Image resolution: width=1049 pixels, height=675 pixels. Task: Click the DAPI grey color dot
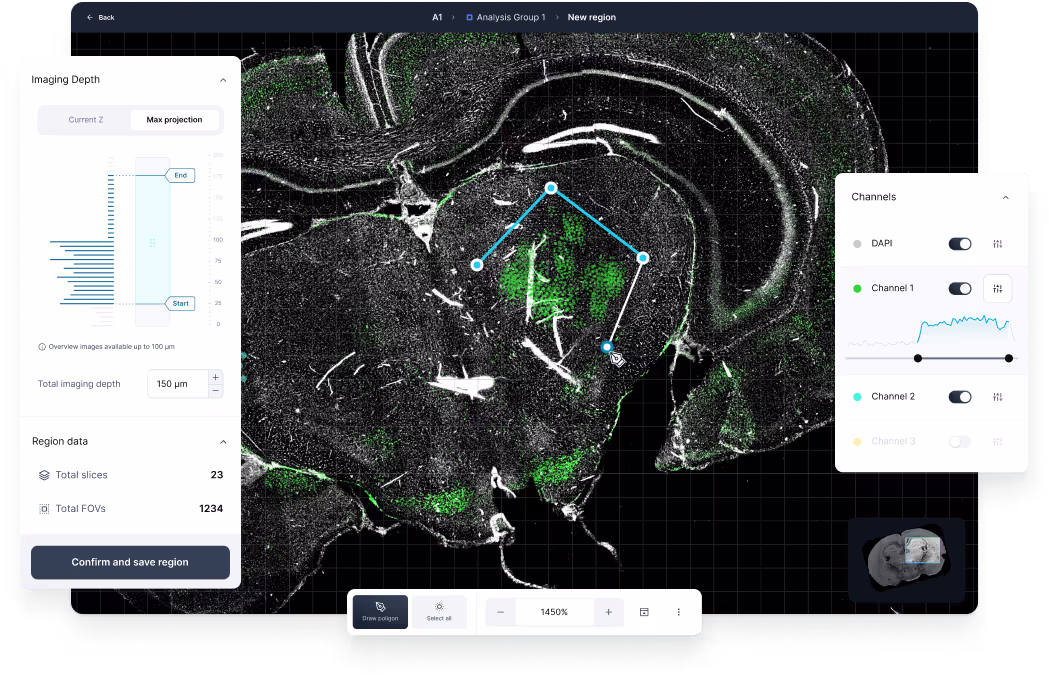tap(857, 244)
